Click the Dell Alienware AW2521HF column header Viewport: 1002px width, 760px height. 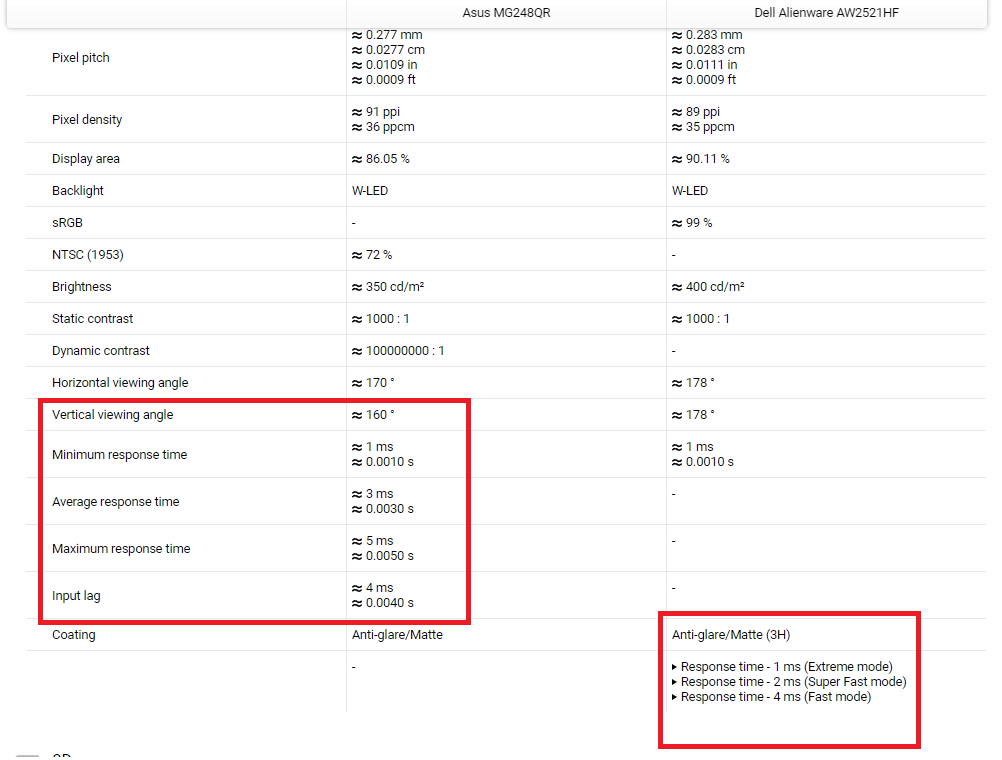click(x=826, y=13)
